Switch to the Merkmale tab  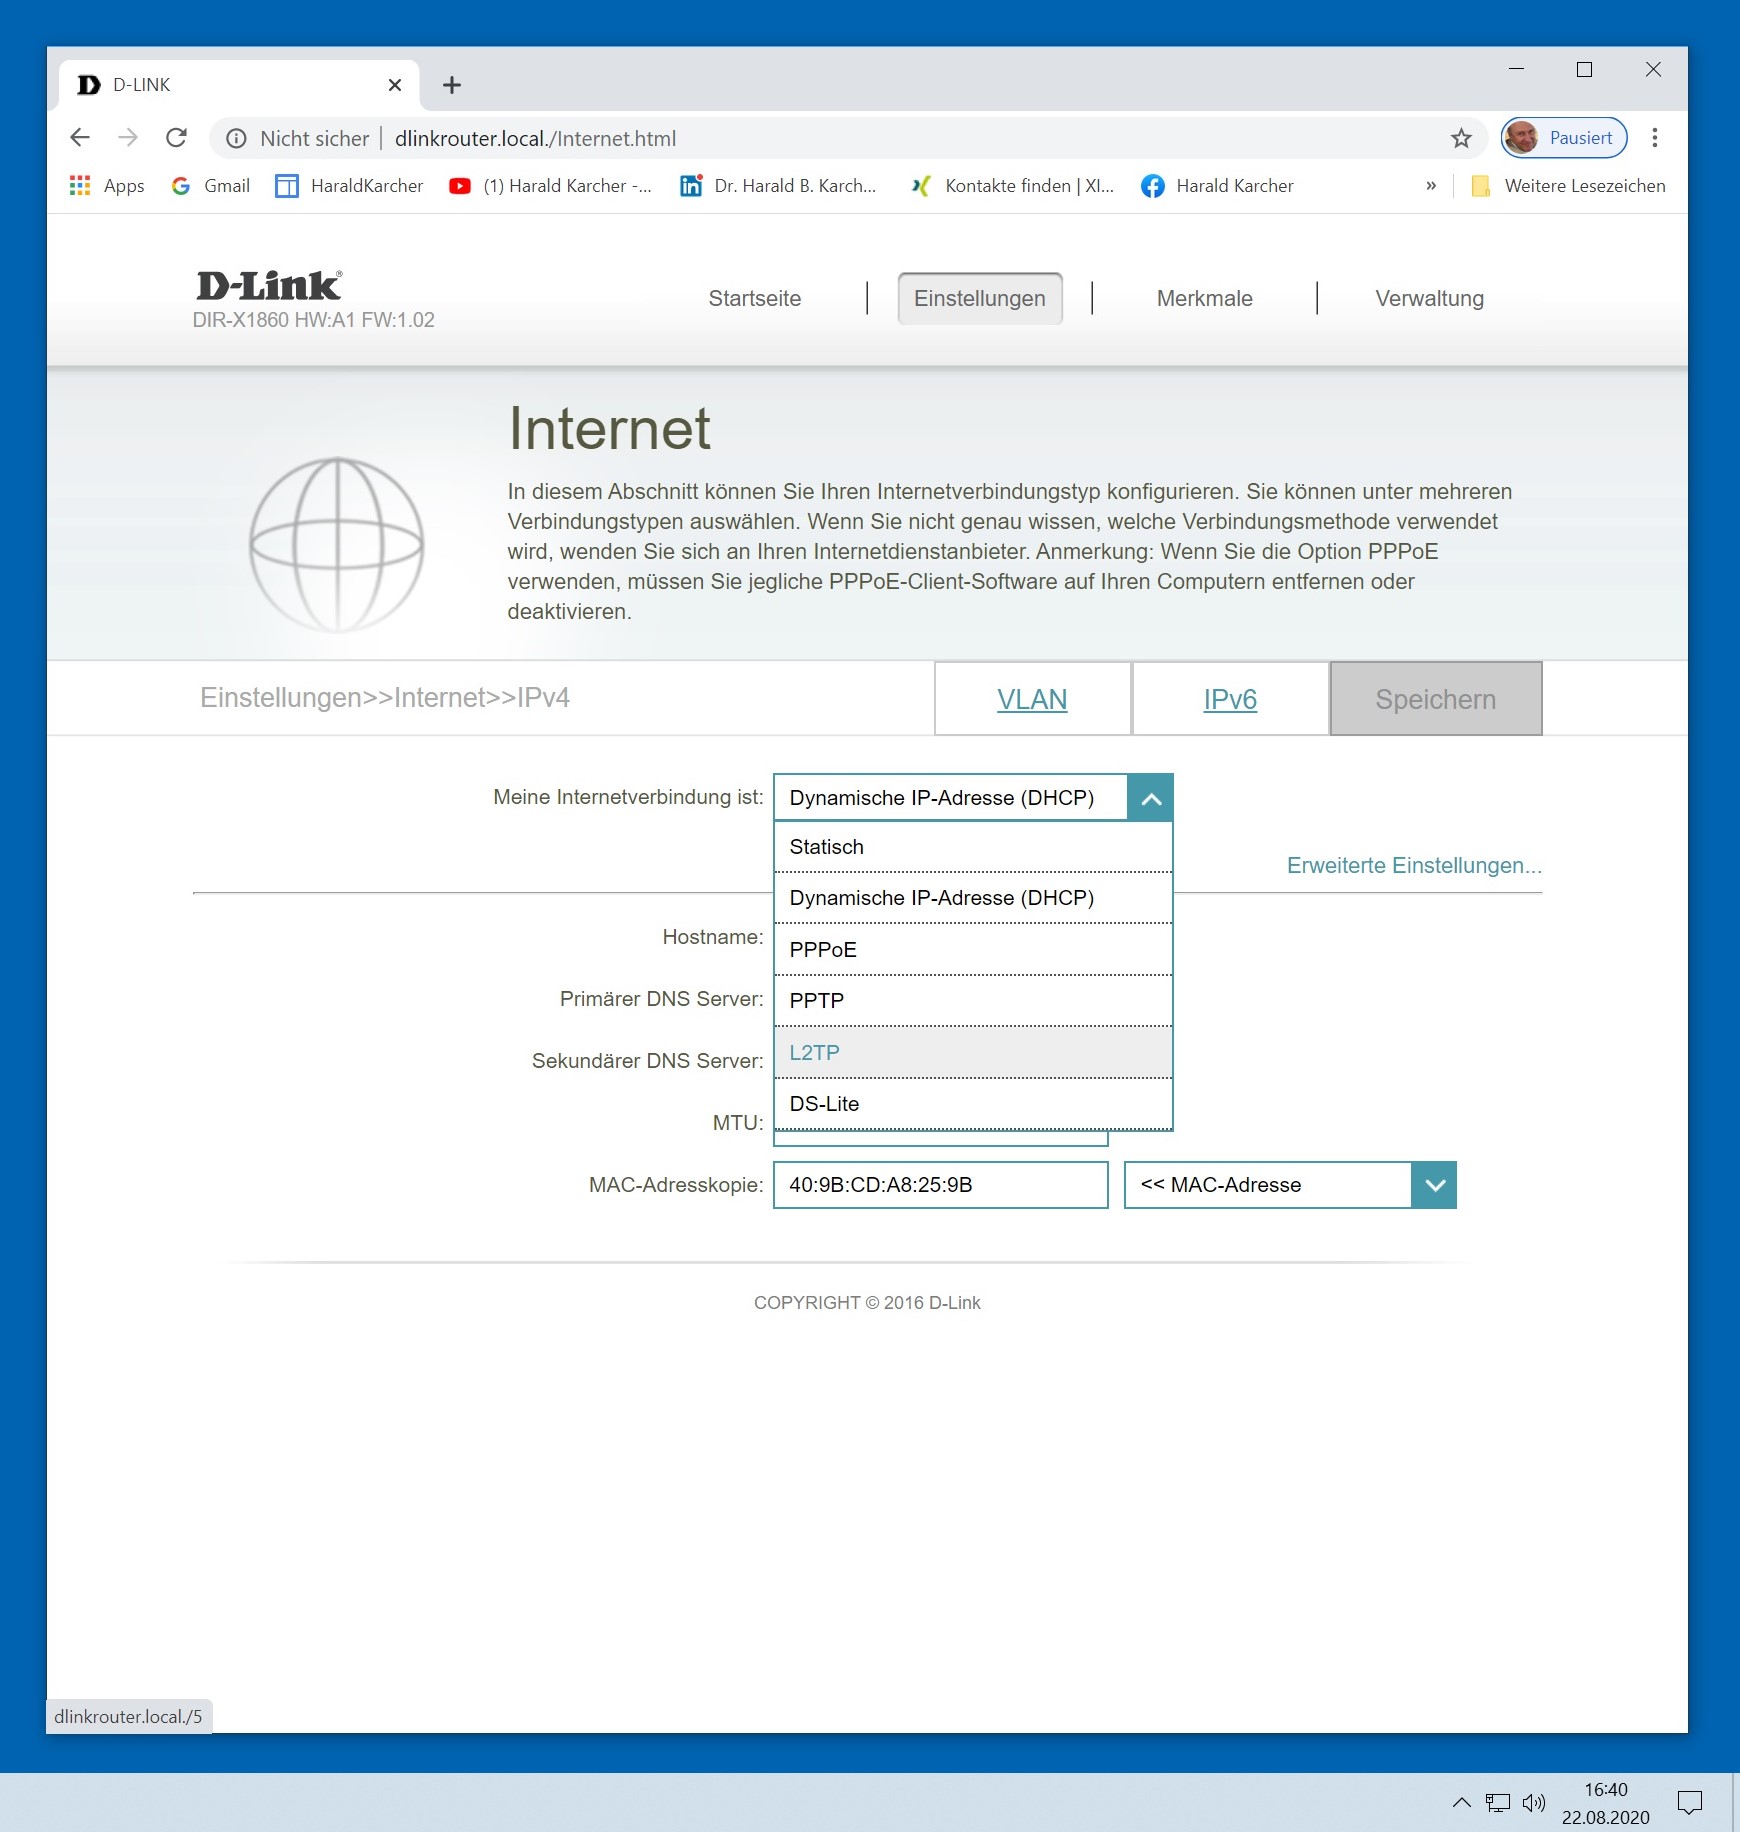[1205, 299]
